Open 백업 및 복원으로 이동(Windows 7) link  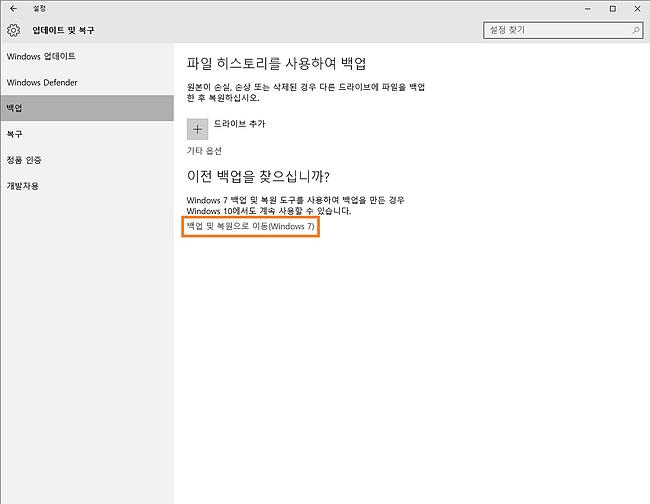click(x=250, y=226)
